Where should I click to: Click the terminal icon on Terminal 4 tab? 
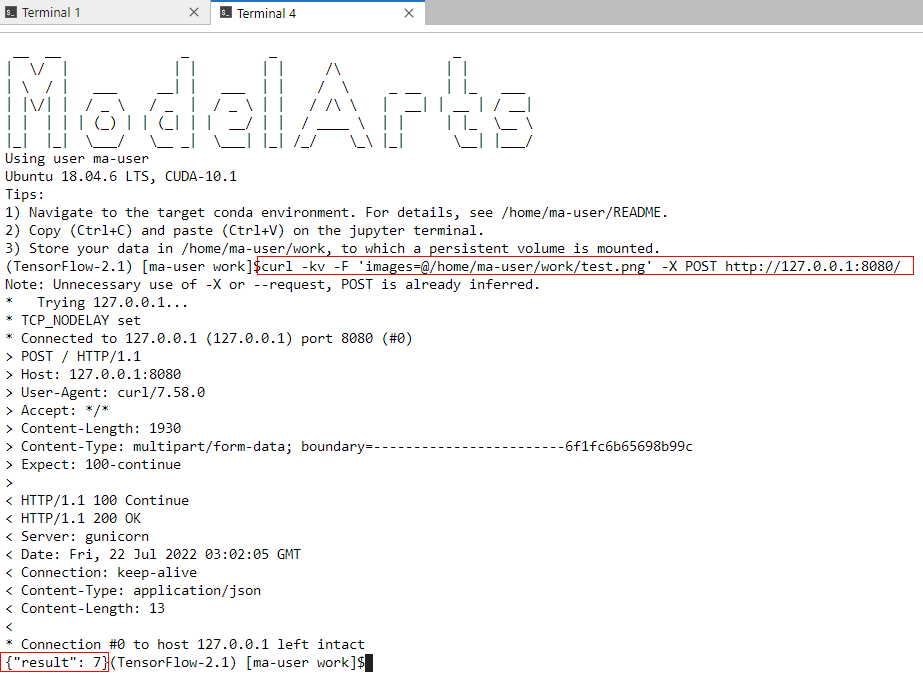click(x=225, y=13)
